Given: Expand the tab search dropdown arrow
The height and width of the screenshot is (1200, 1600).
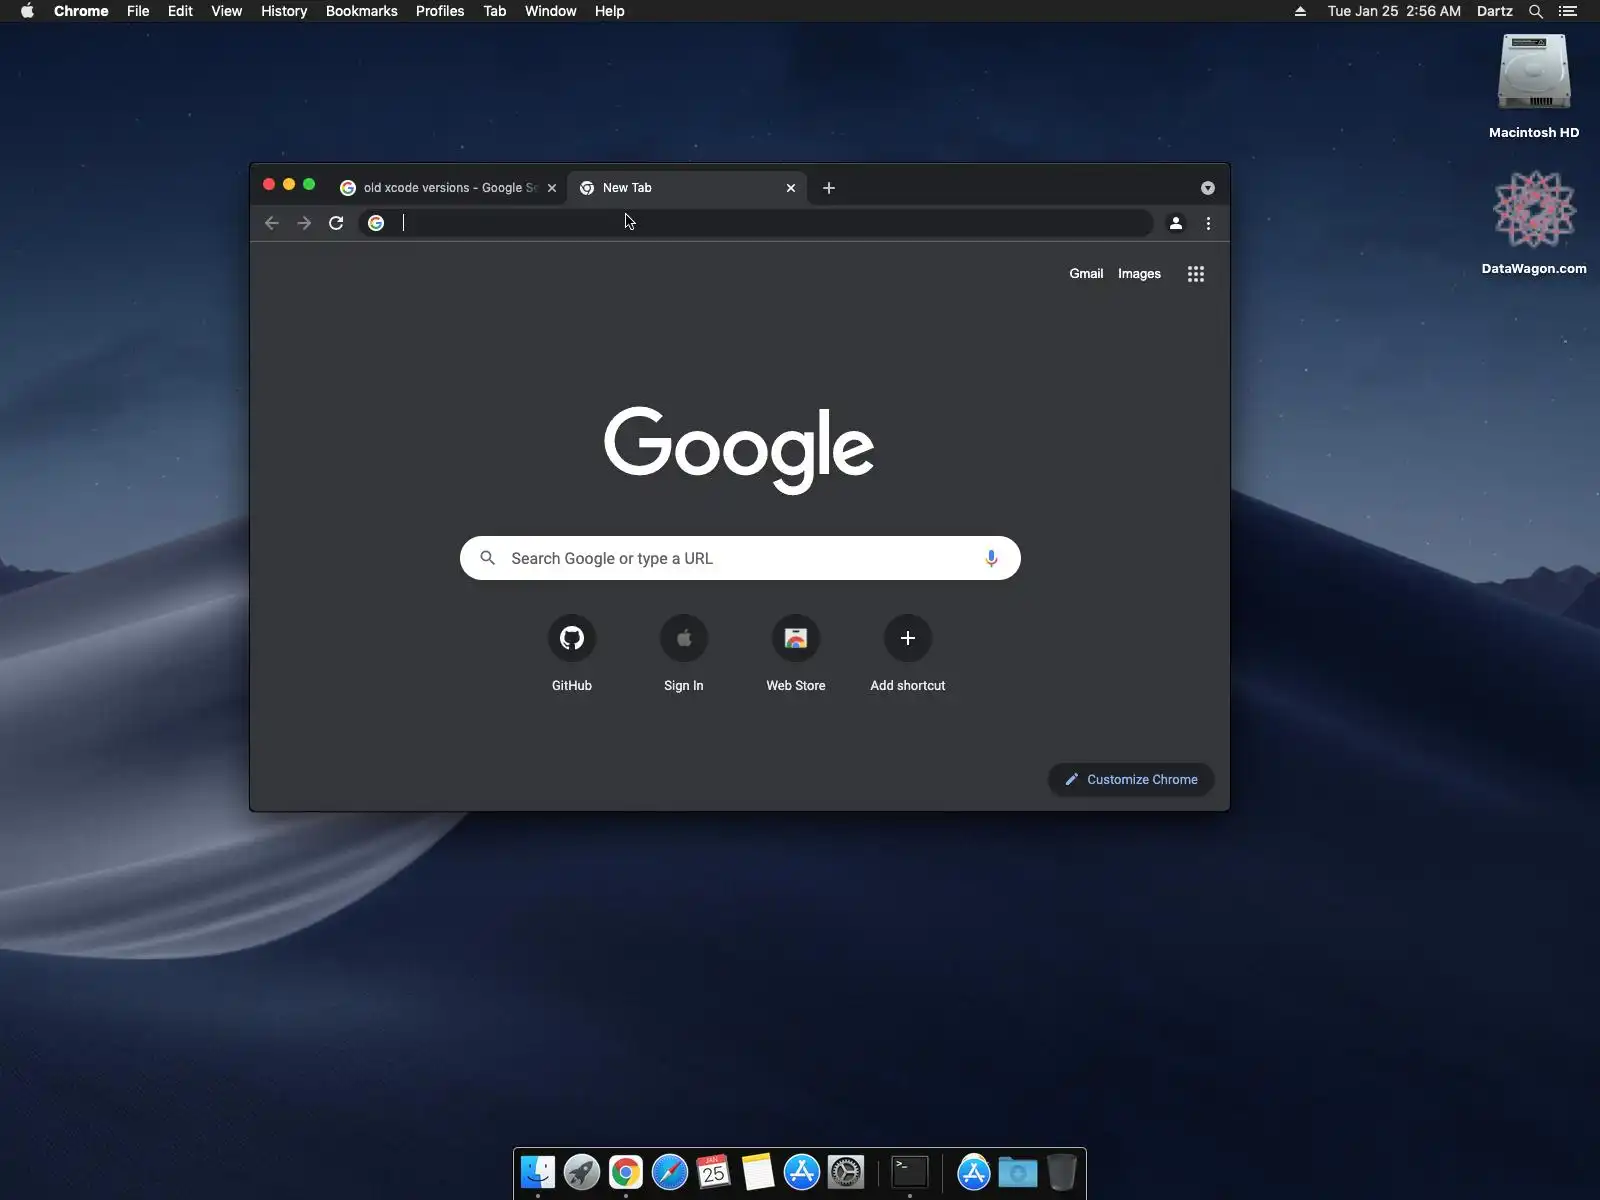Looking at the screenshot, I should pos(1208,188).
